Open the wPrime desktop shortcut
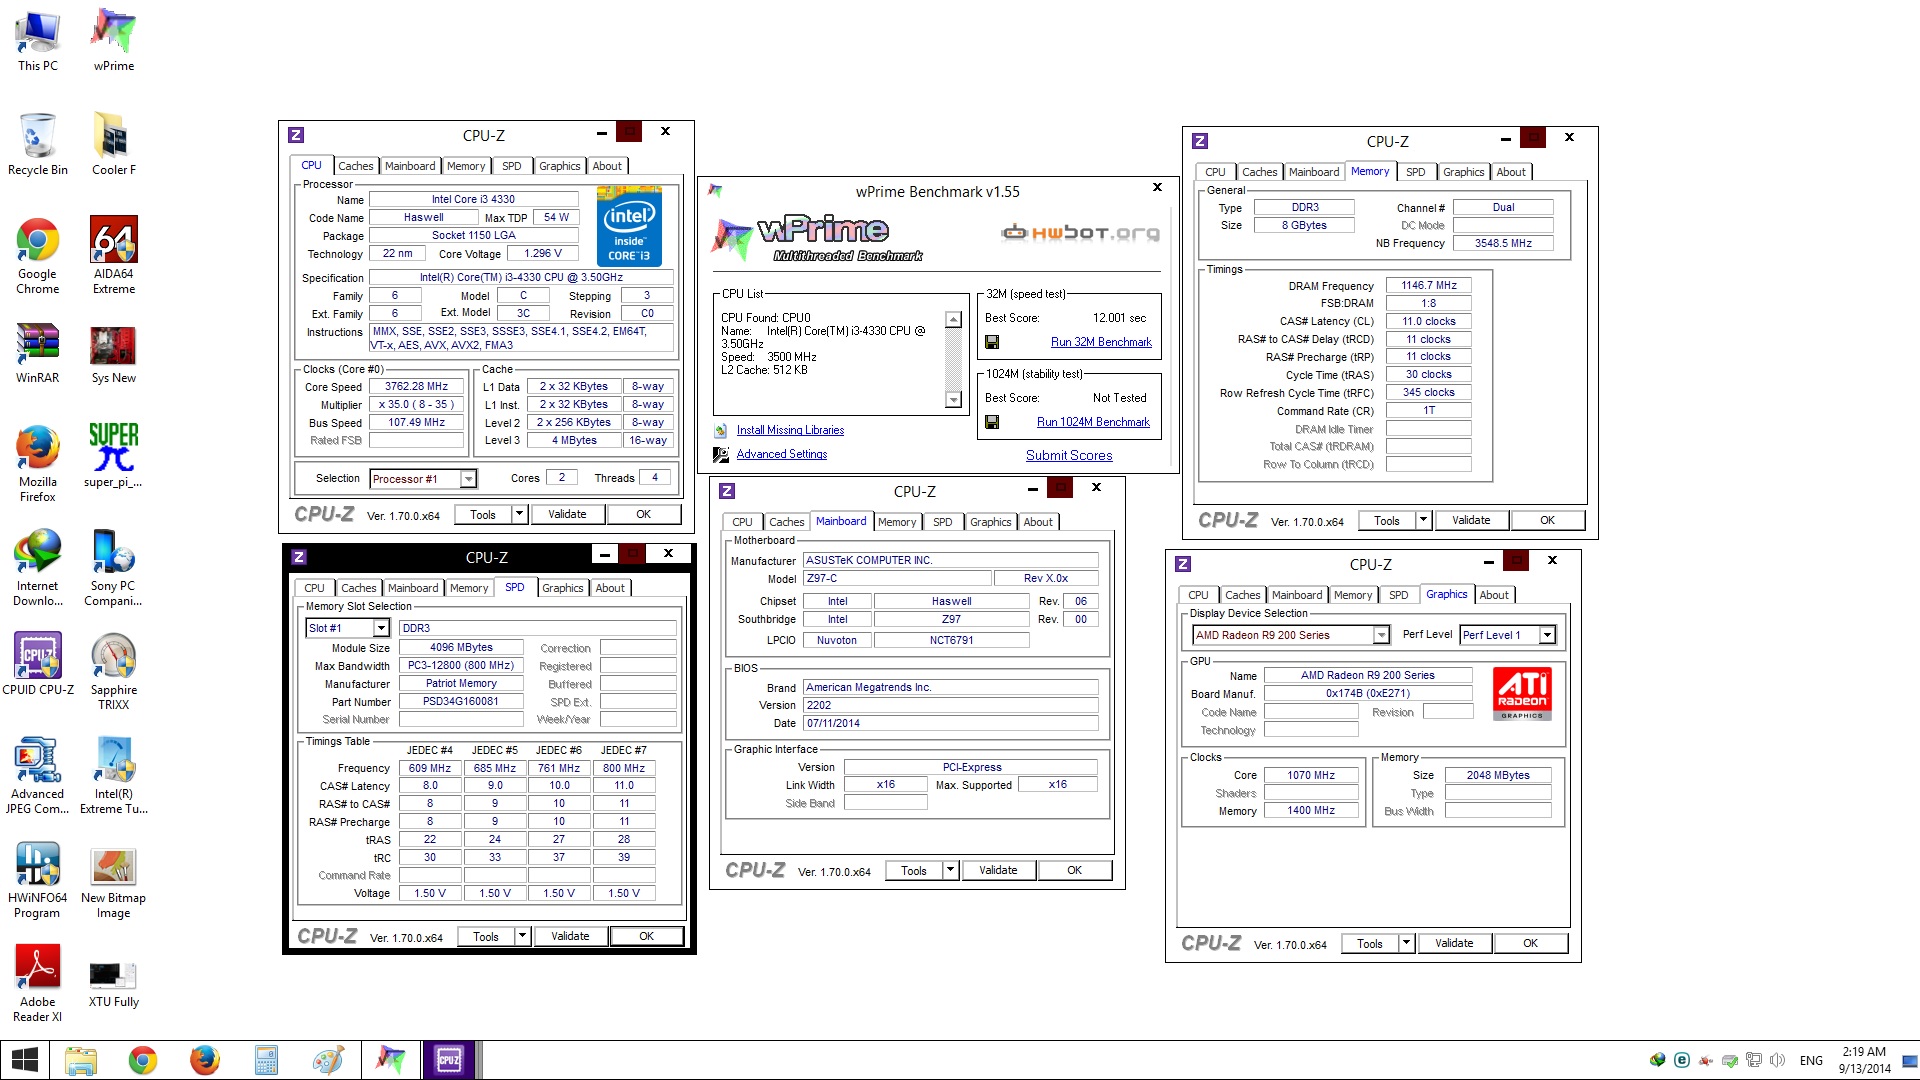 click(114, 40)
